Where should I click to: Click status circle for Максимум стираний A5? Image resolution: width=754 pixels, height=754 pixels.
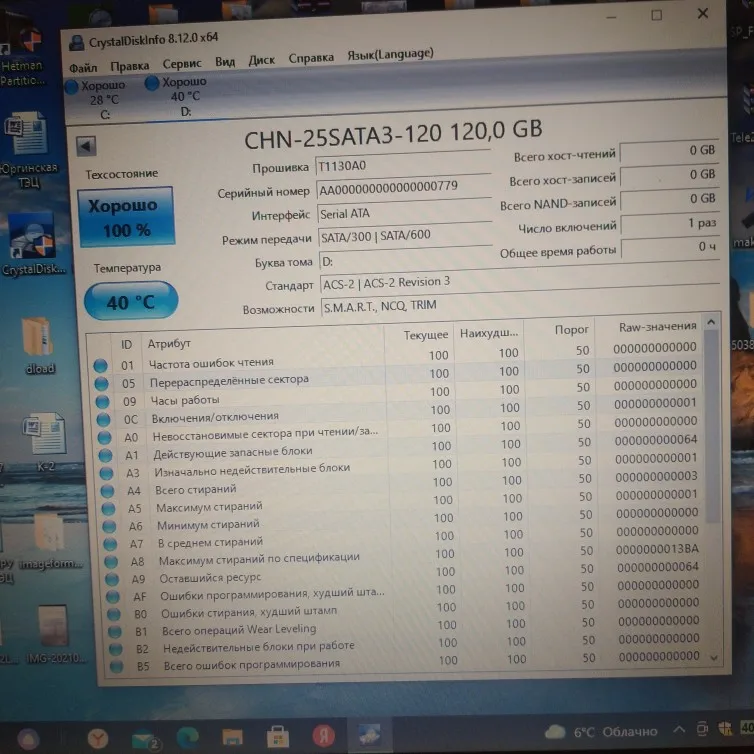coord(108,509)
